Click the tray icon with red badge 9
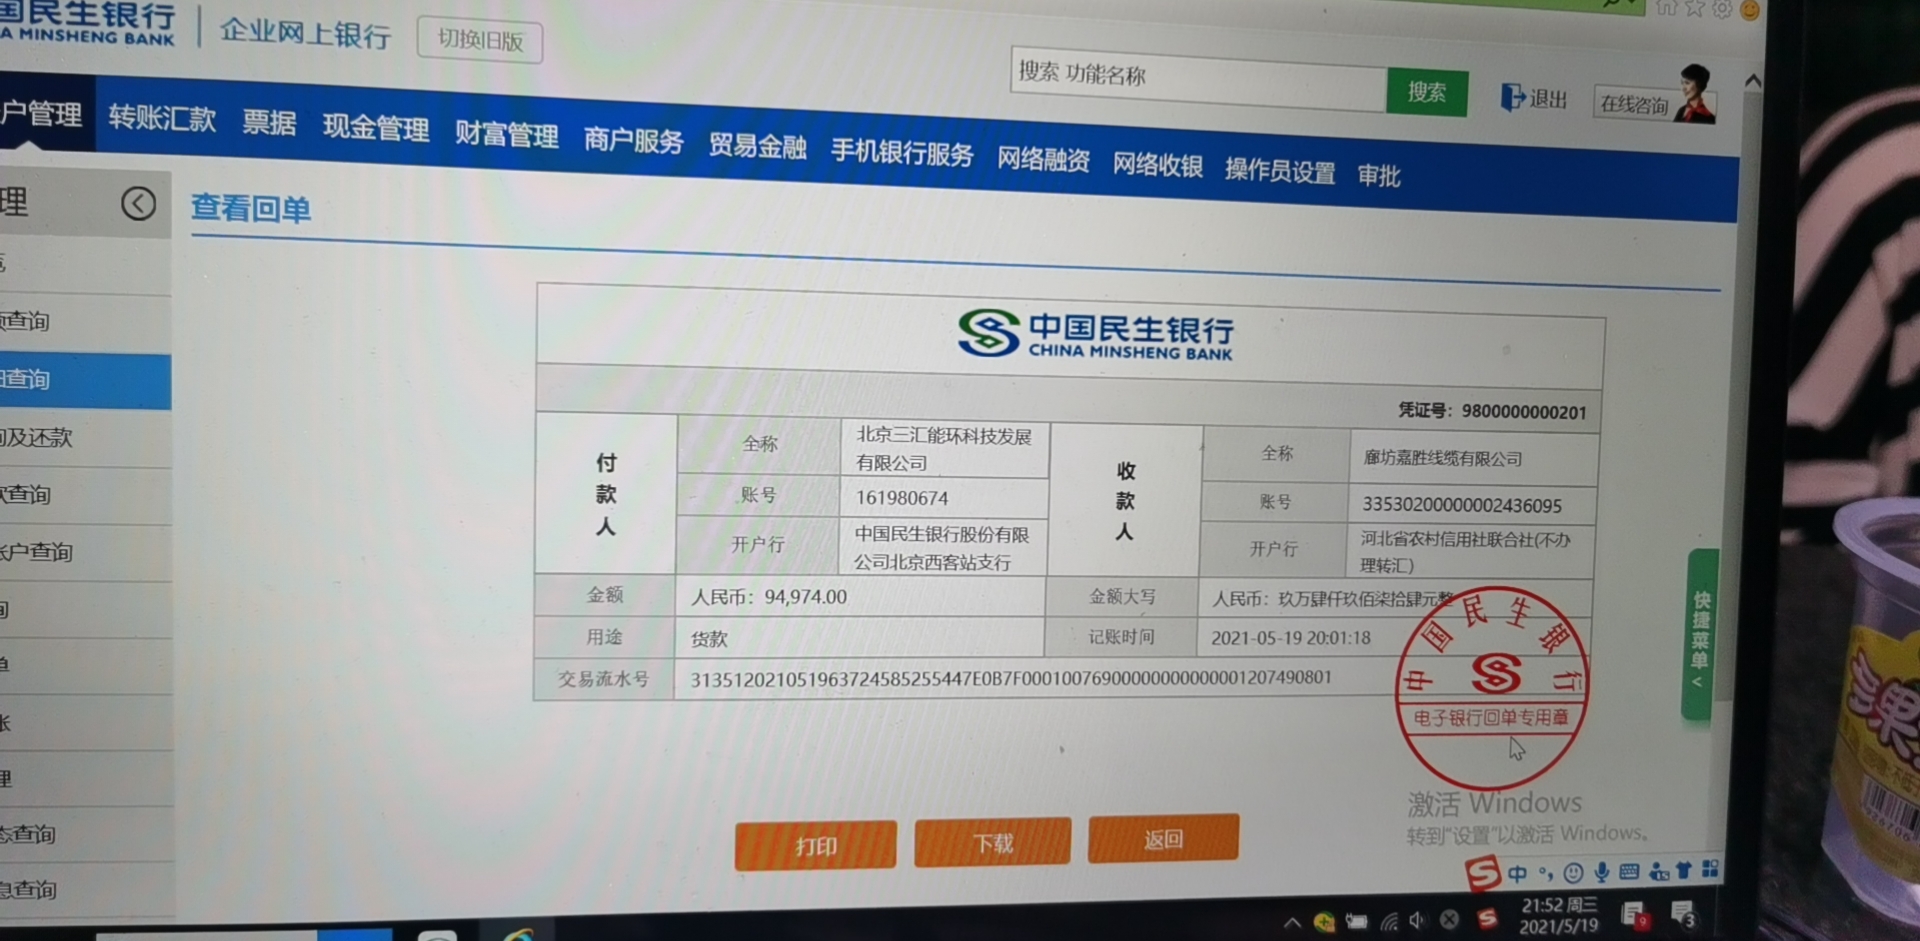Image resolution: width=1920 pixels, height=941 pixels. (1635, 914)
